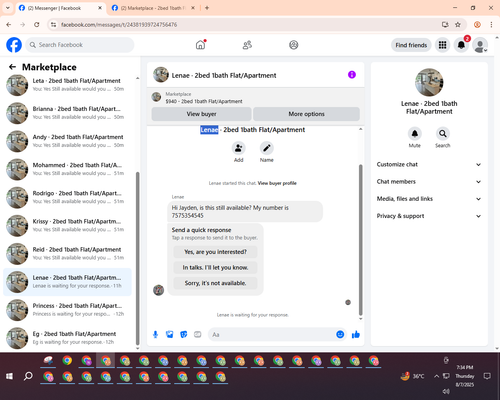Choose a sticker icon
The image size is (500, 400).
point(184,334)
